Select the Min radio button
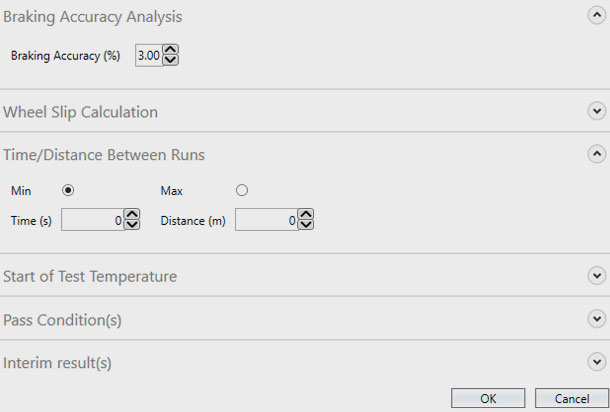This screenshot has height=412, width=610. coord(69,190)
